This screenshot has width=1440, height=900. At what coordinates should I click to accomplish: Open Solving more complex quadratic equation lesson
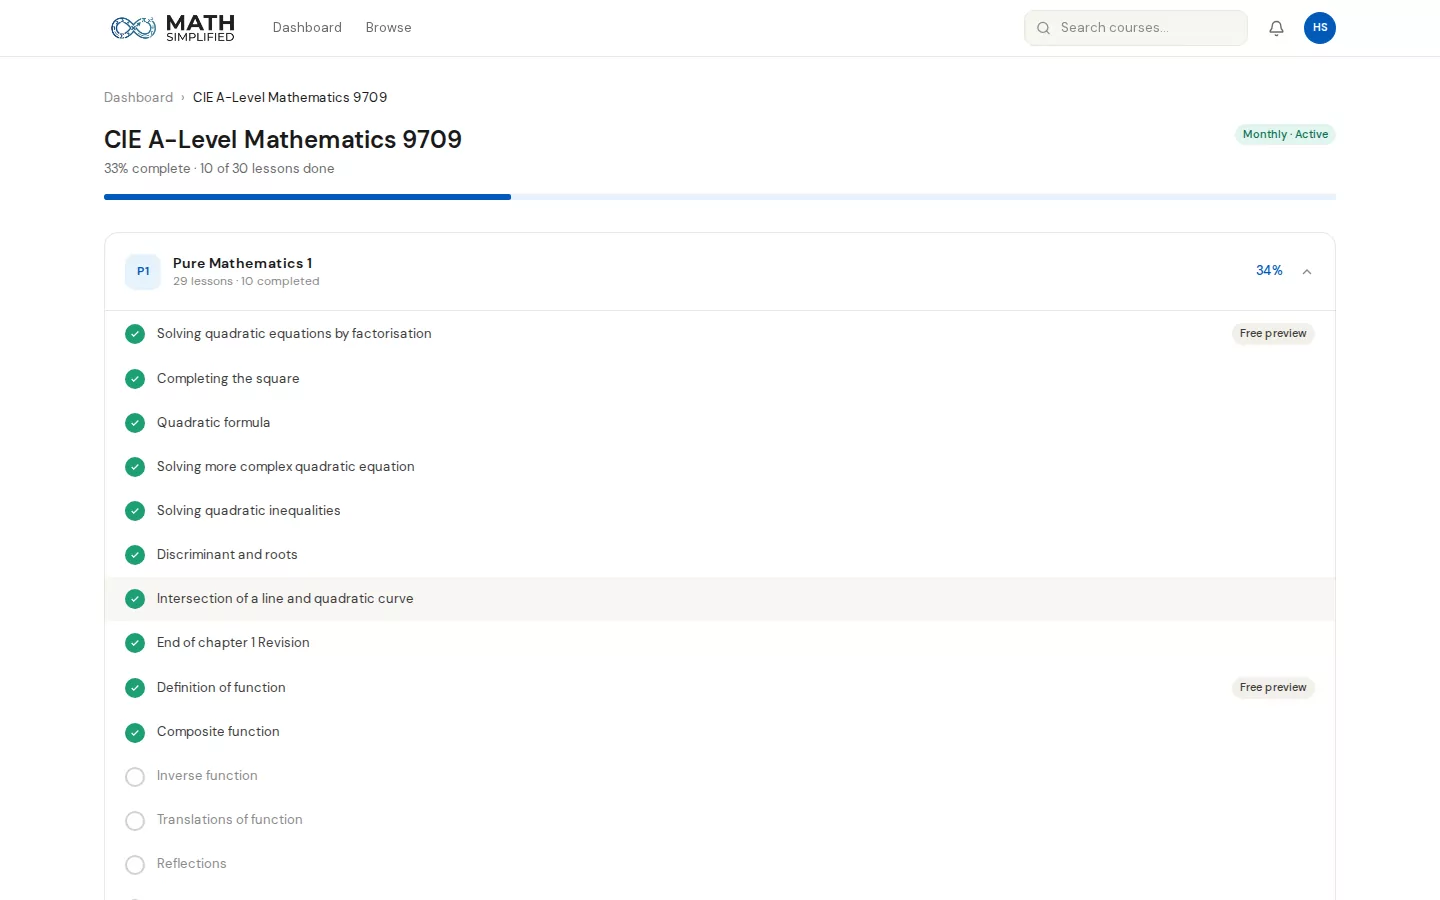pyautogui.click(x=285, y=467)
